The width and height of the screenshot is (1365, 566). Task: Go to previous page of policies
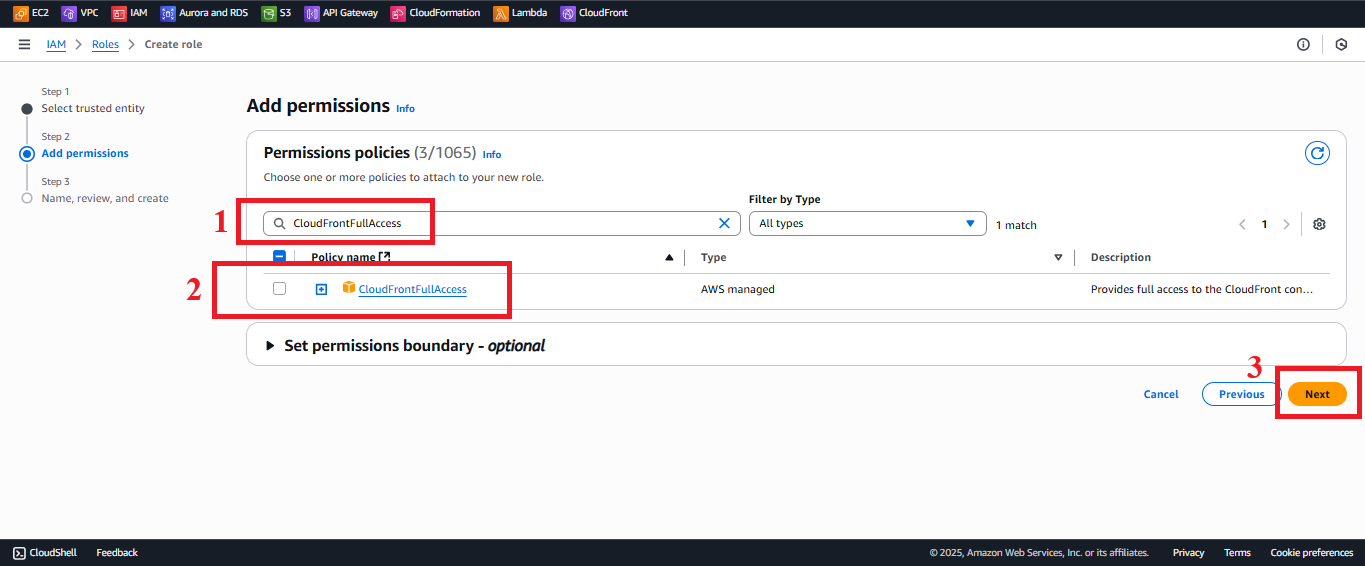(1242, 224)
